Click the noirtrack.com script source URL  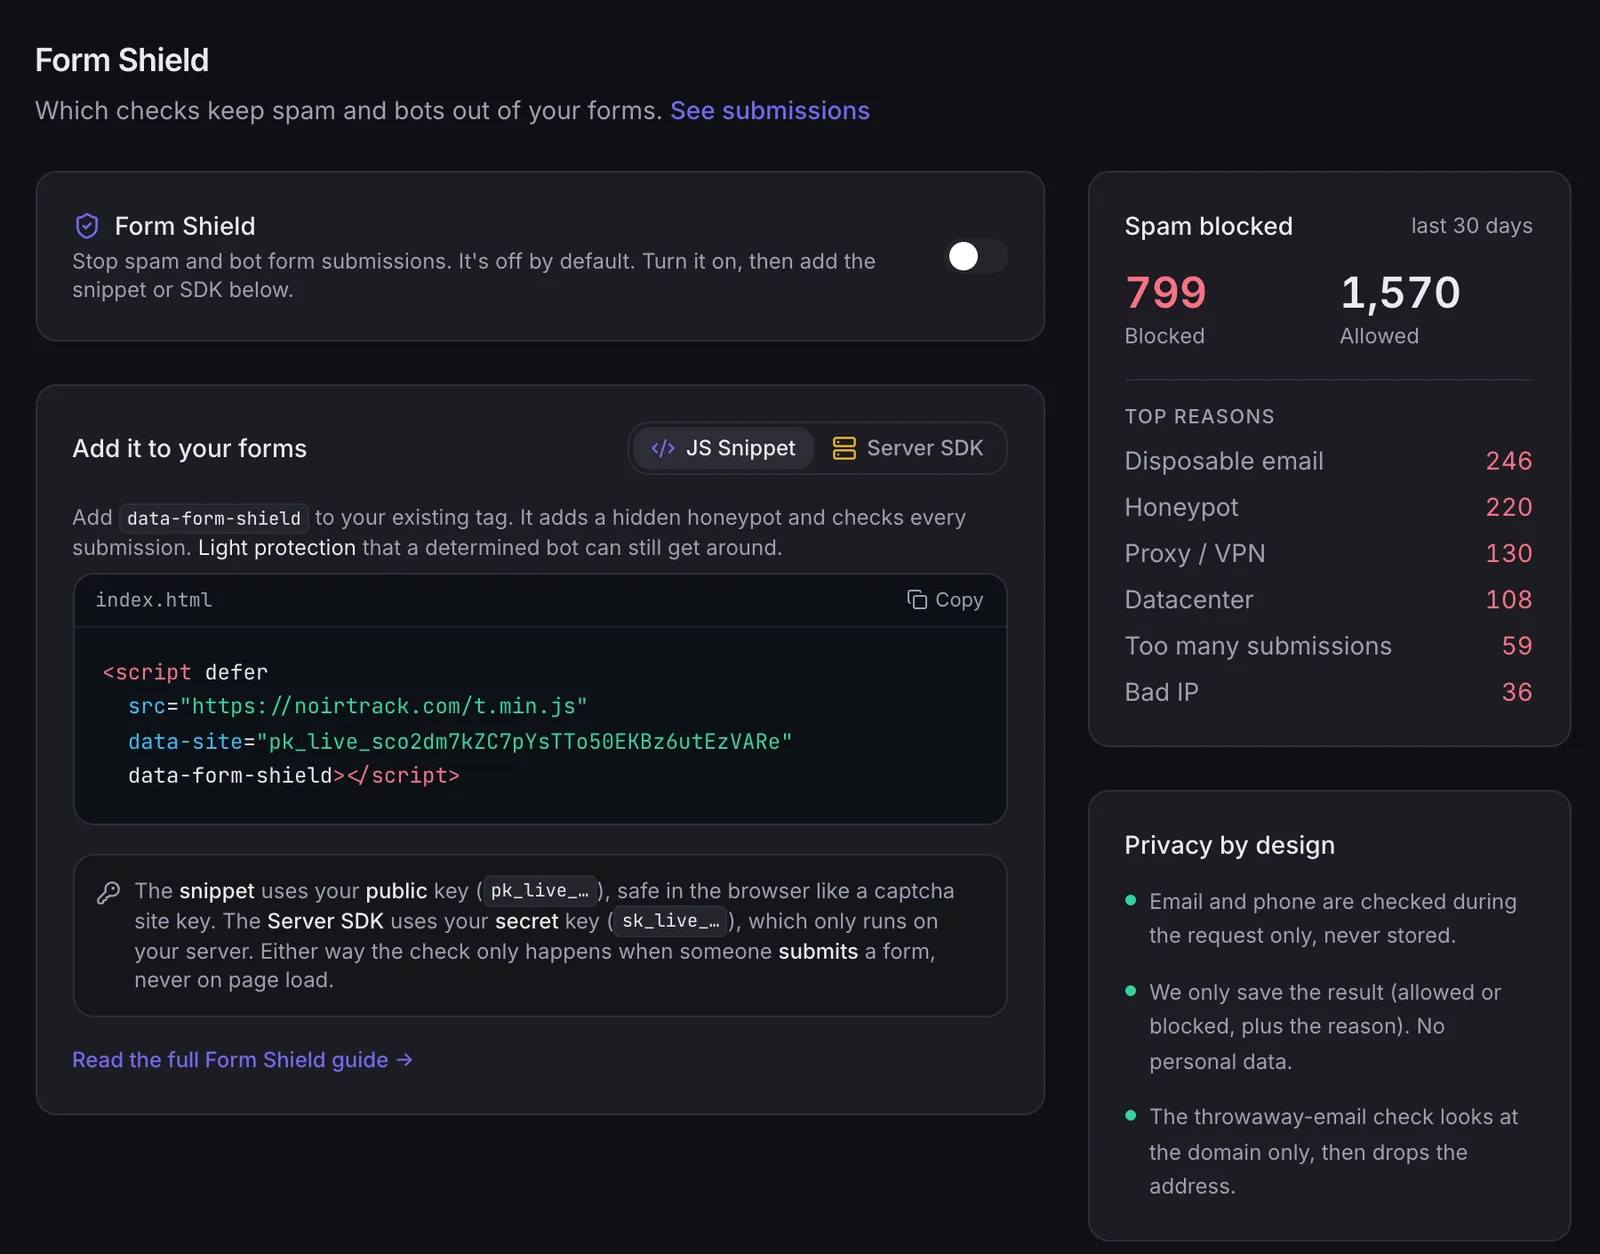click(384, 706)
